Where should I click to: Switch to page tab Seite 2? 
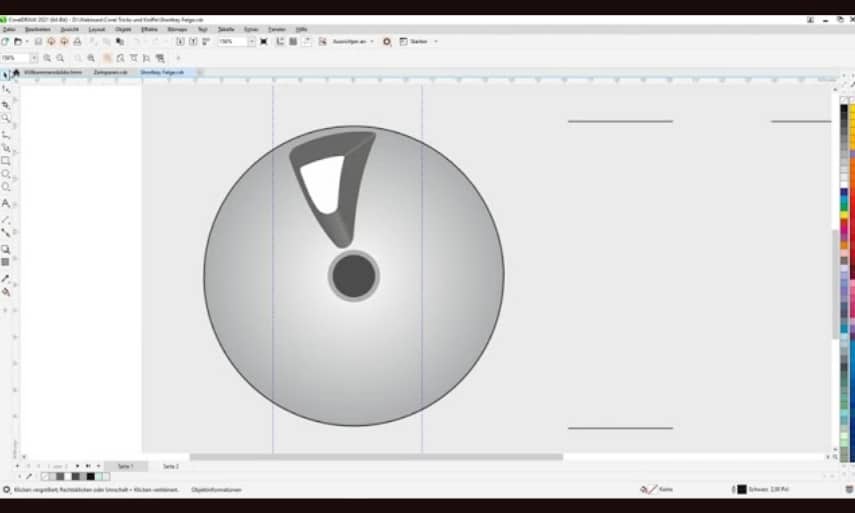[x=171, y=466]
